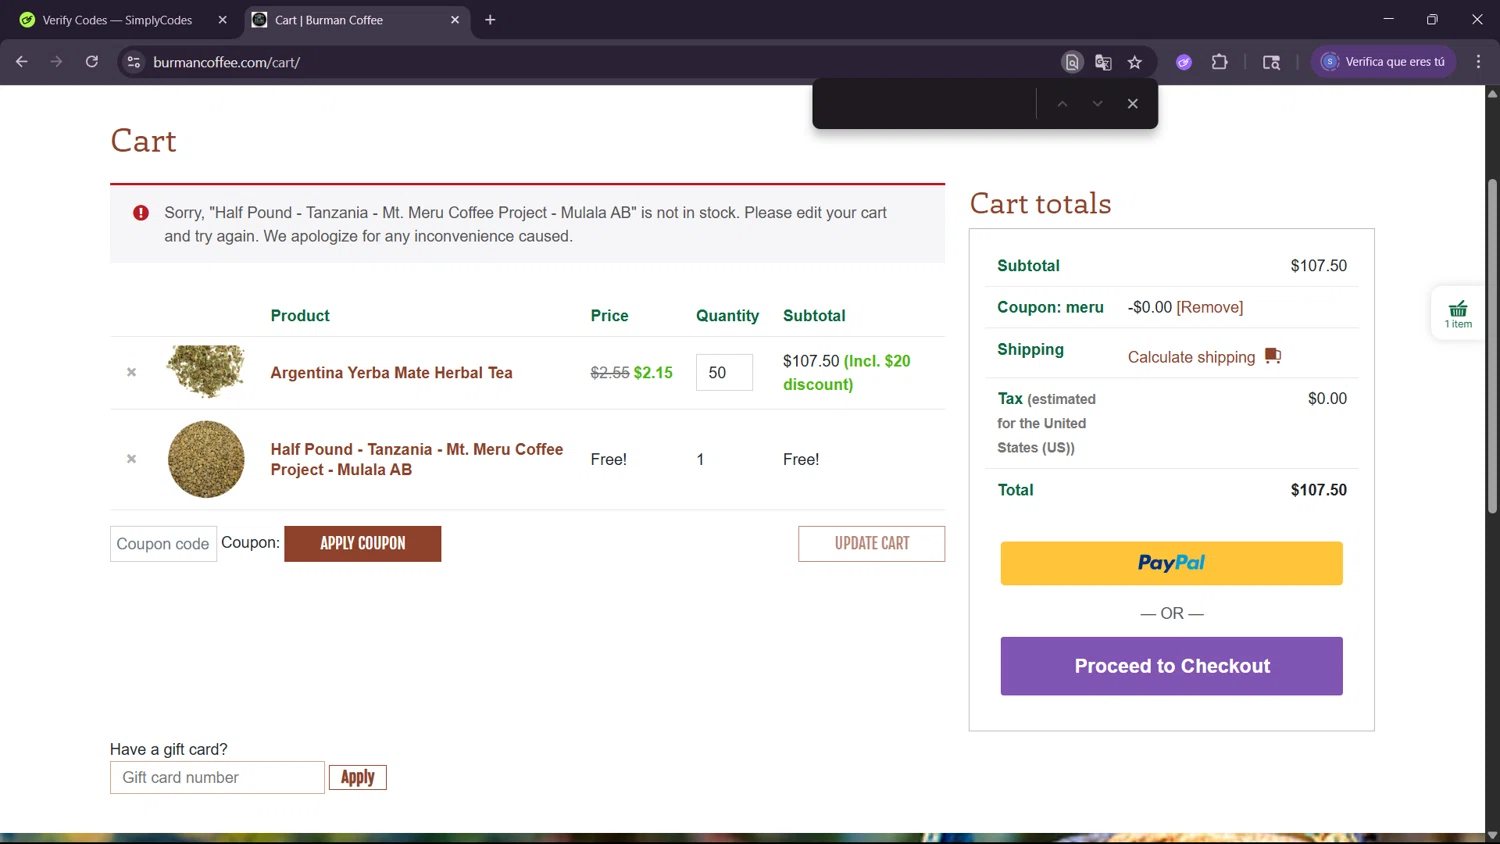Open Tanzania Mt. Meru coffee thumbnail
This screenshot has width=1500, height=844.
point(206,459)
